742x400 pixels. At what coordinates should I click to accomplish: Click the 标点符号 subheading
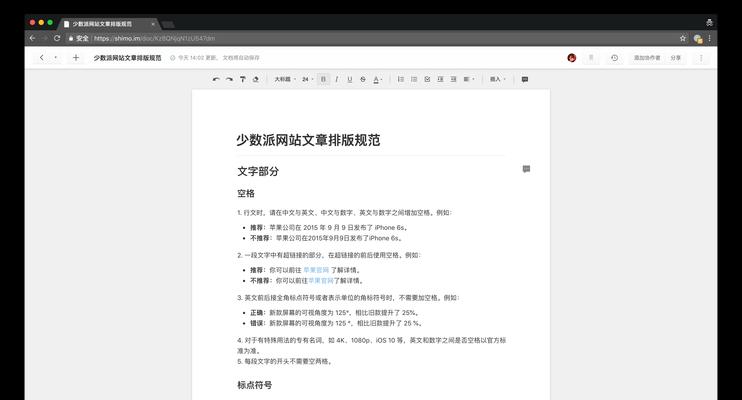click(x=255, y=385)
